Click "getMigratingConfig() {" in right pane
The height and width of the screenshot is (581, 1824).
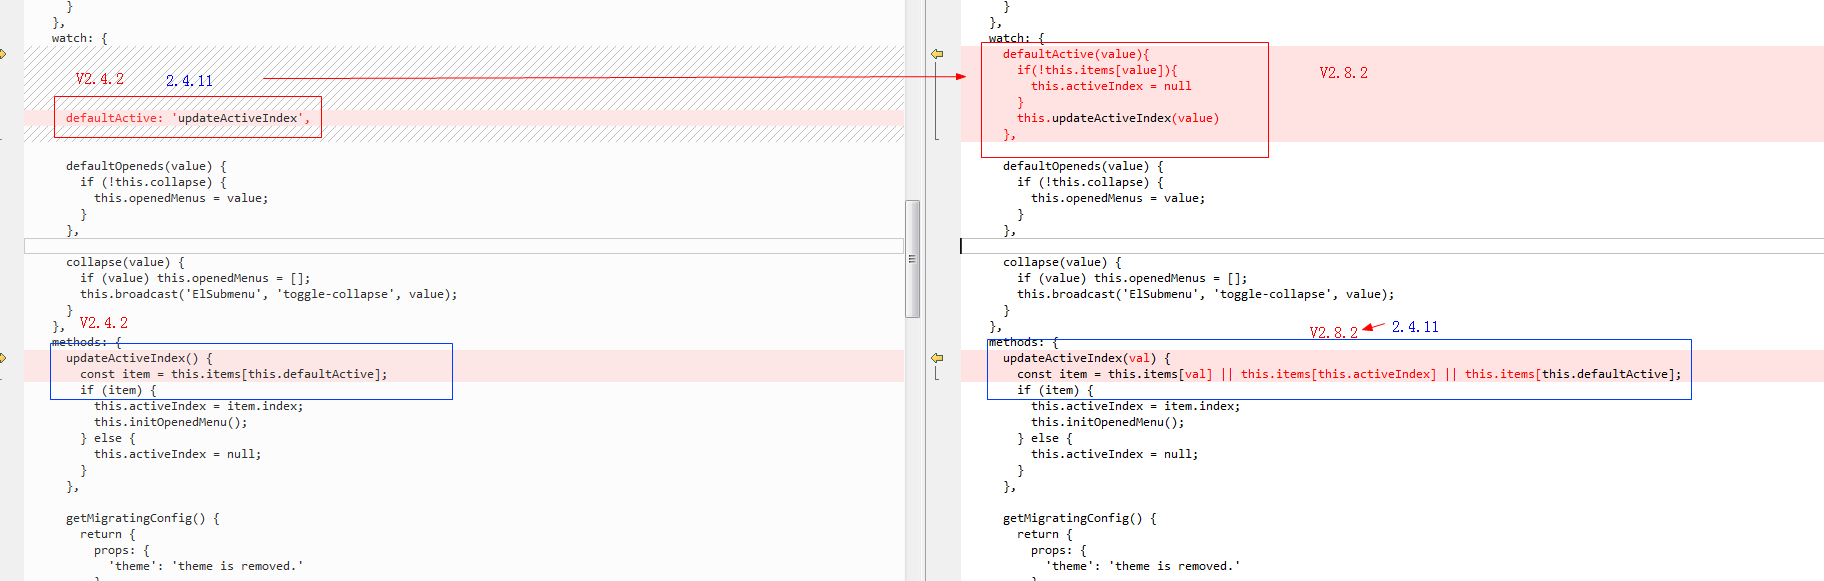coord(1080,518)
